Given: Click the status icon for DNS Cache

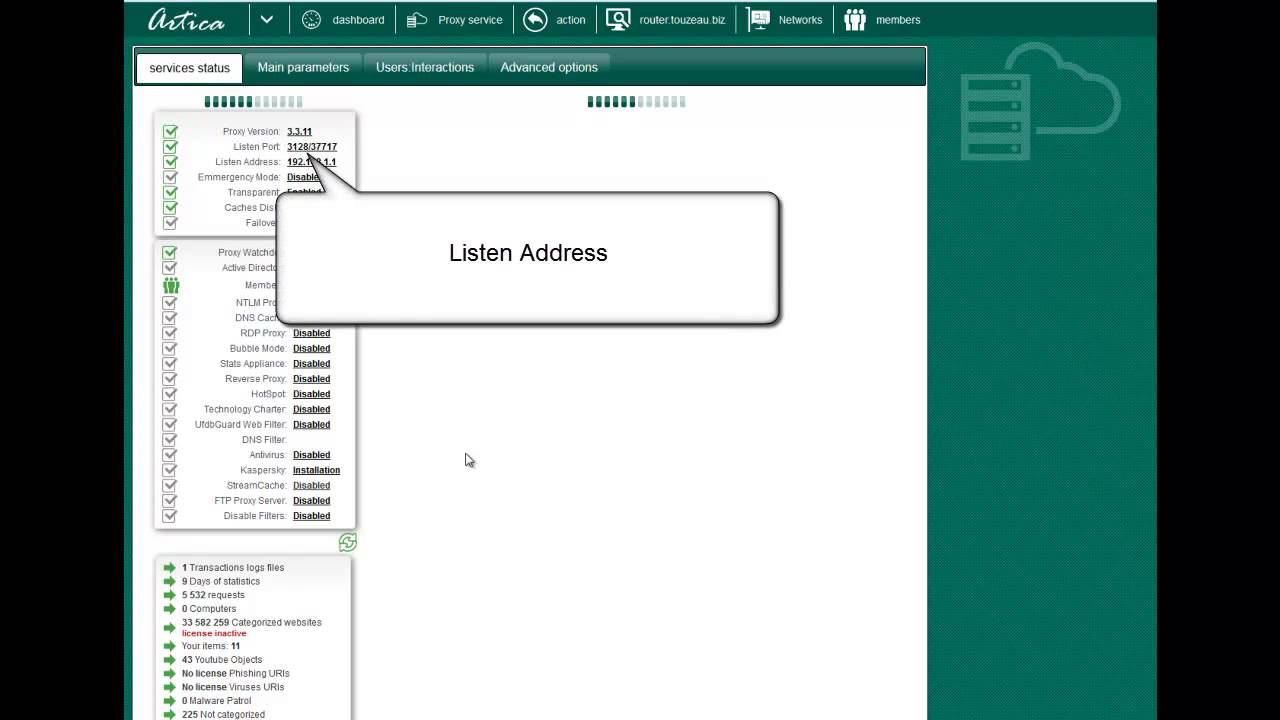Looking at the screenshot, I should click(x=170, y=318).
